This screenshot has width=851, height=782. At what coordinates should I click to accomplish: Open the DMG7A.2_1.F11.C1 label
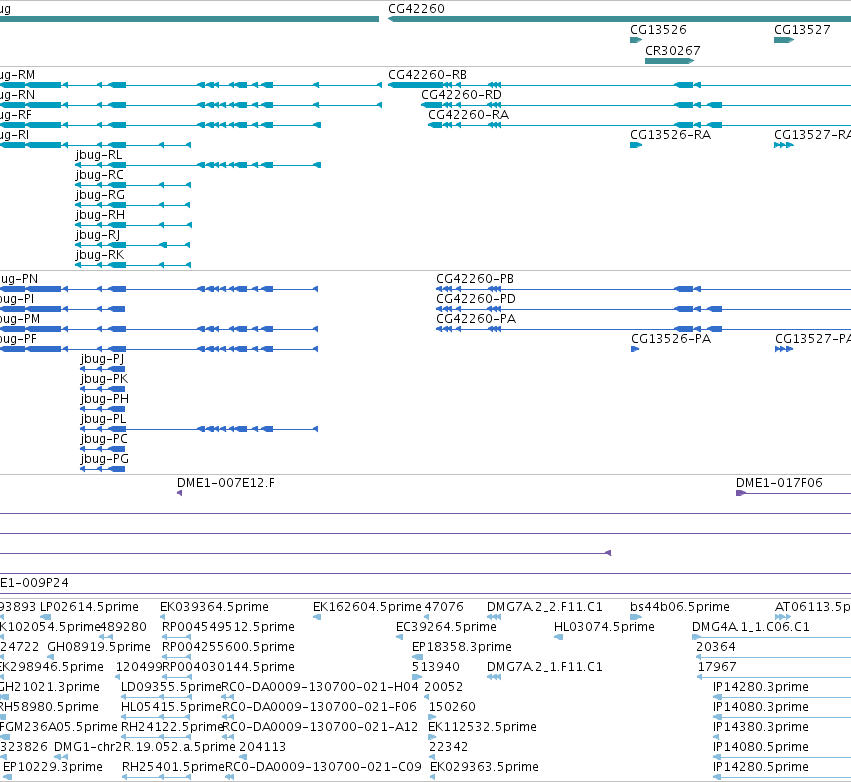[x=545, y=667]
